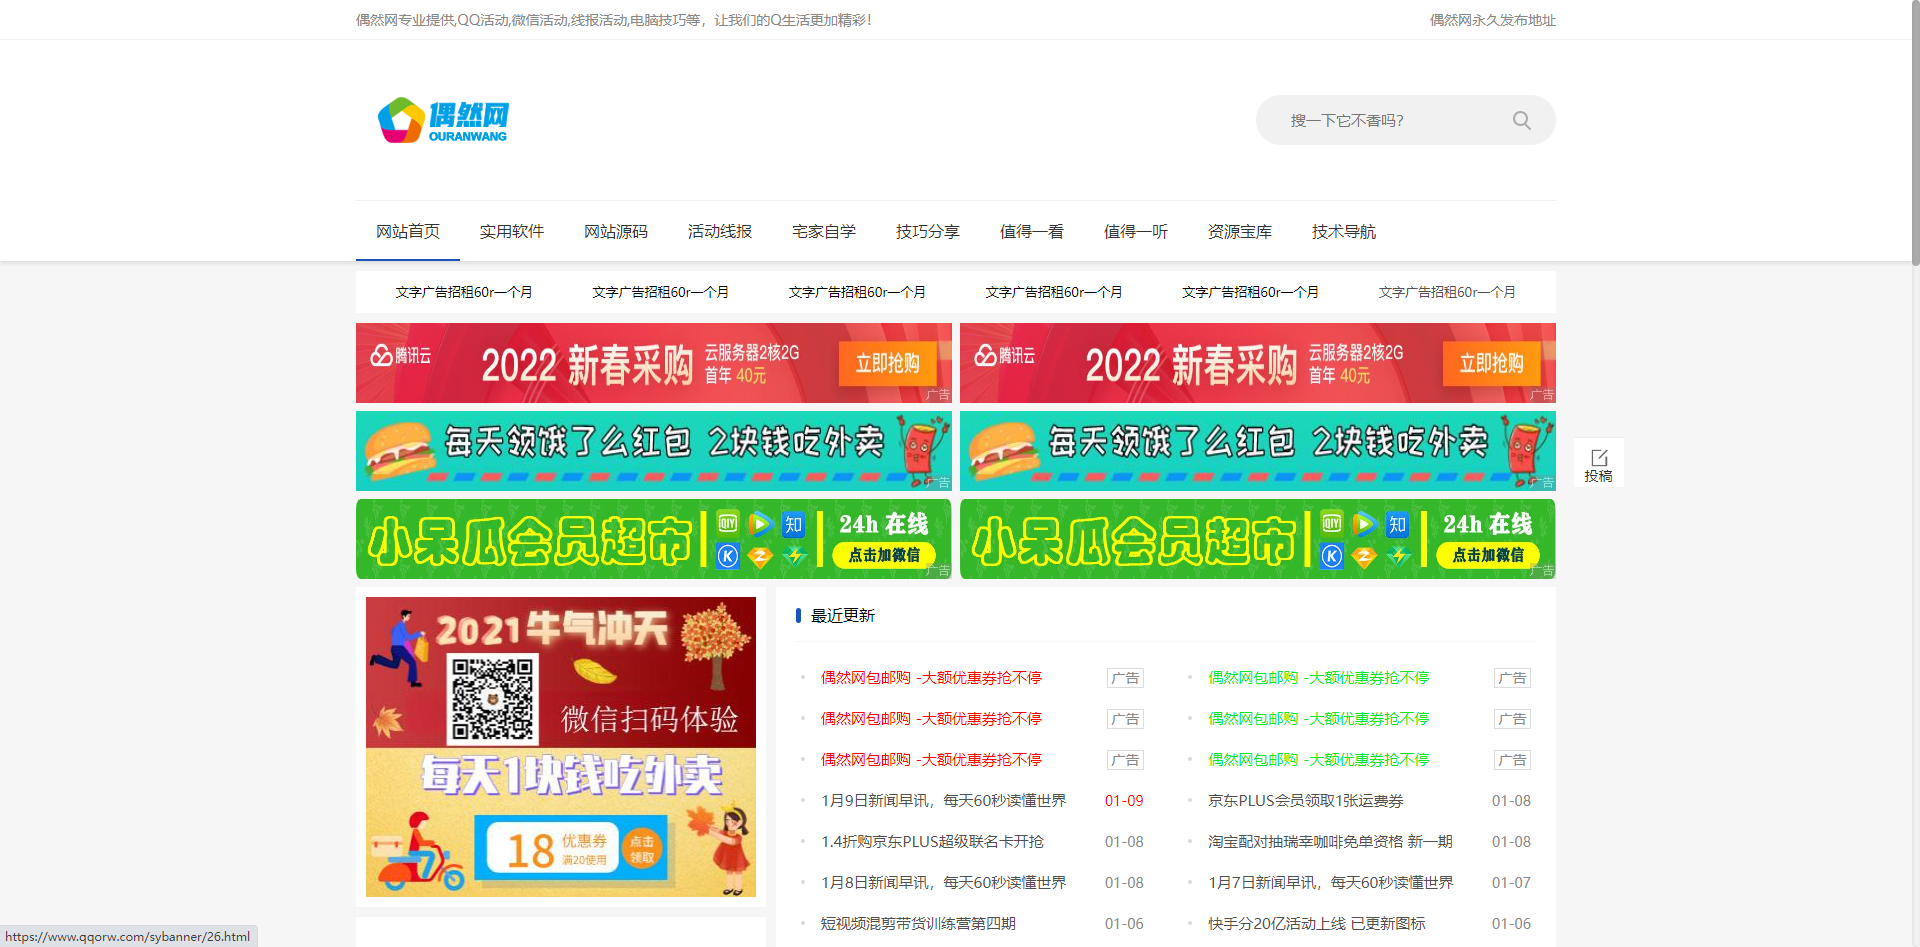Click the 01-09 date text
This screenshot has height=947, width=1920.
tap(1124, 801)
